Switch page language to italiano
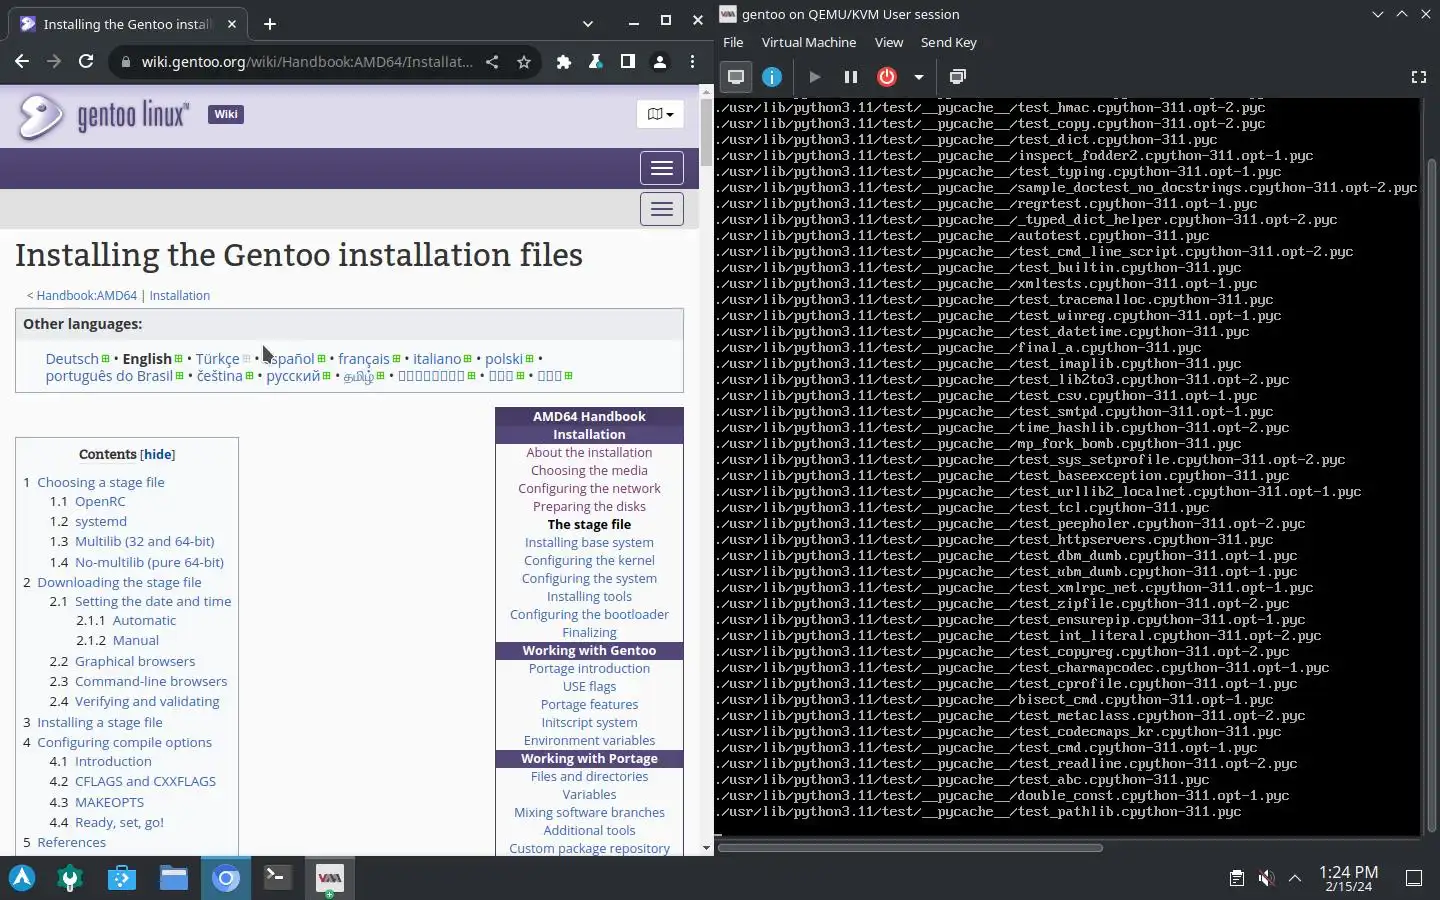The height and width of the screenshot is (900, 1440). click(437, 359)
